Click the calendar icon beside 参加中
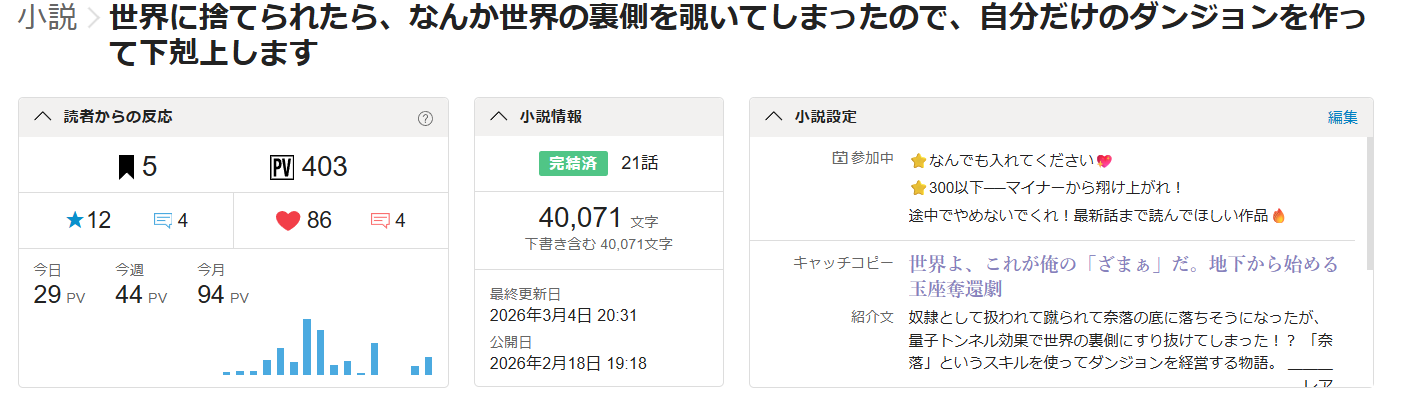The image size is (1419, 407). 839,158
